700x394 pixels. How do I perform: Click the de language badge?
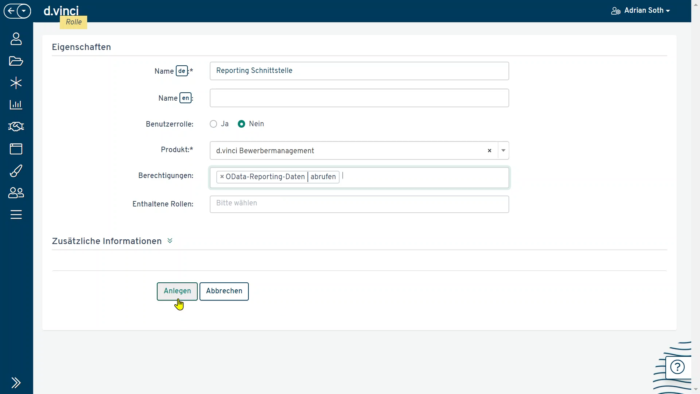click(182, 71)
